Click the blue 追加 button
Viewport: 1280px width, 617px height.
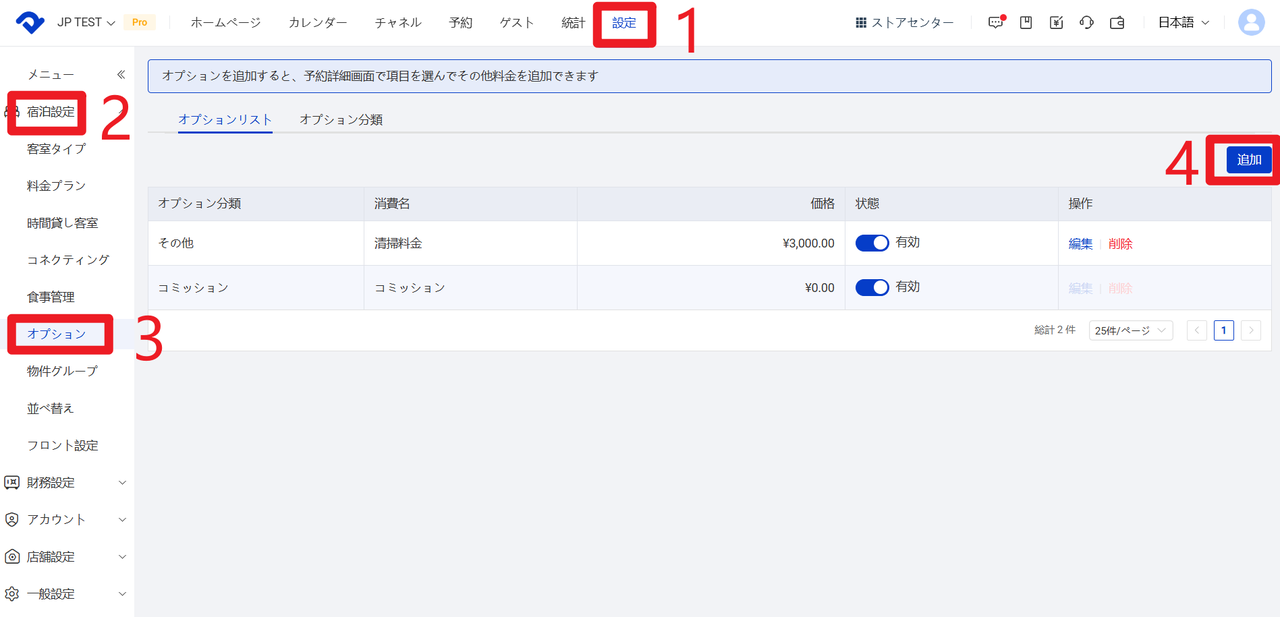[x=1249, y=160]
